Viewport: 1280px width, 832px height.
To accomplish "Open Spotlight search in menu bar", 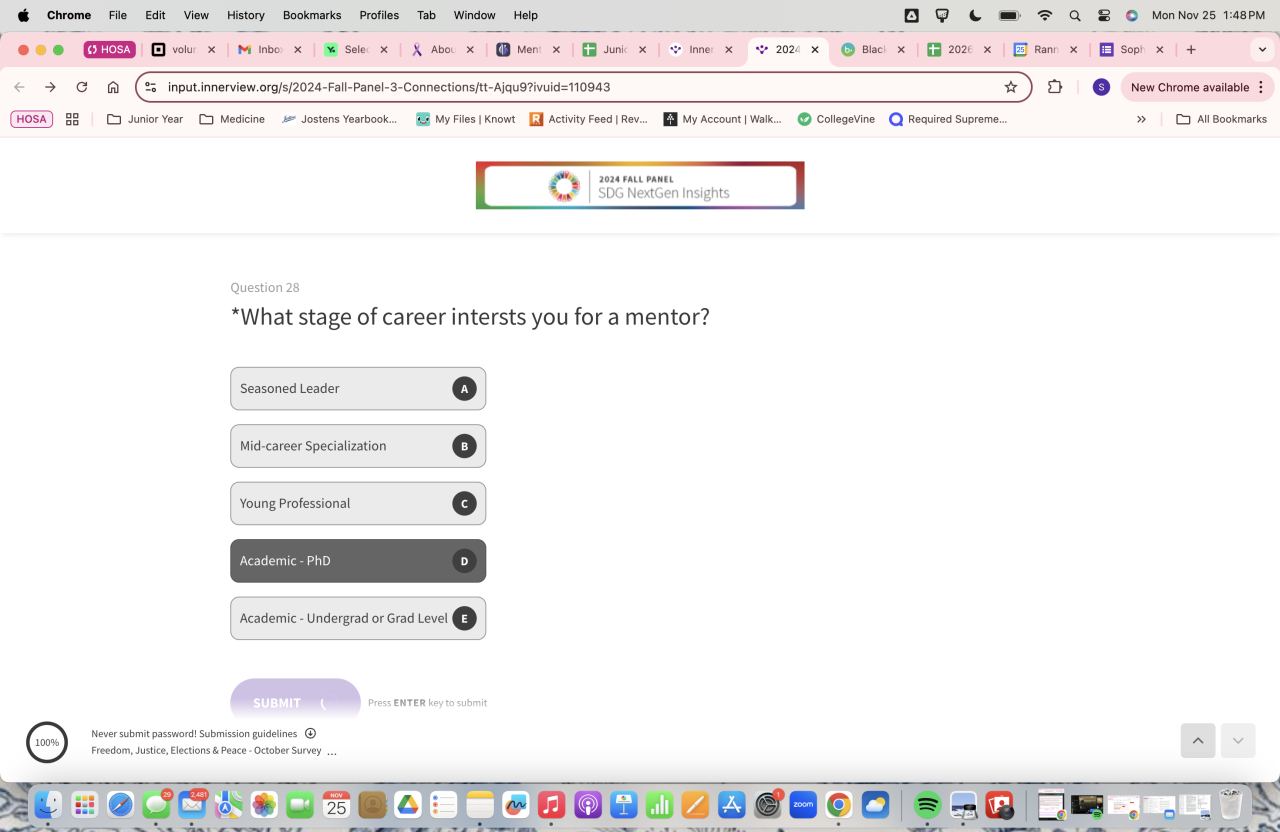I will pyautogui.click(x=1075, y=15).
